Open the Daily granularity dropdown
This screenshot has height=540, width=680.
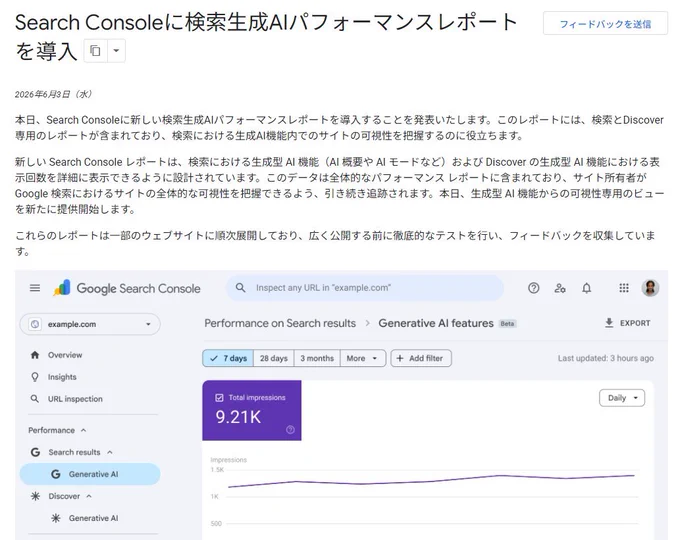point(622,398)
